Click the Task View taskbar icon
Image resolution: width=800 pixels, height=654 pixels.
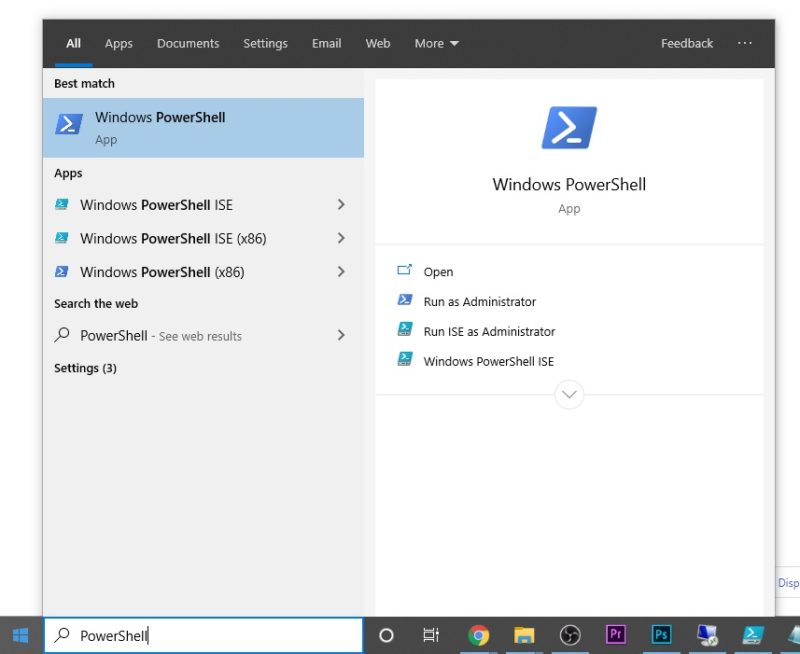pyautogui.click(x=431, y=635)
